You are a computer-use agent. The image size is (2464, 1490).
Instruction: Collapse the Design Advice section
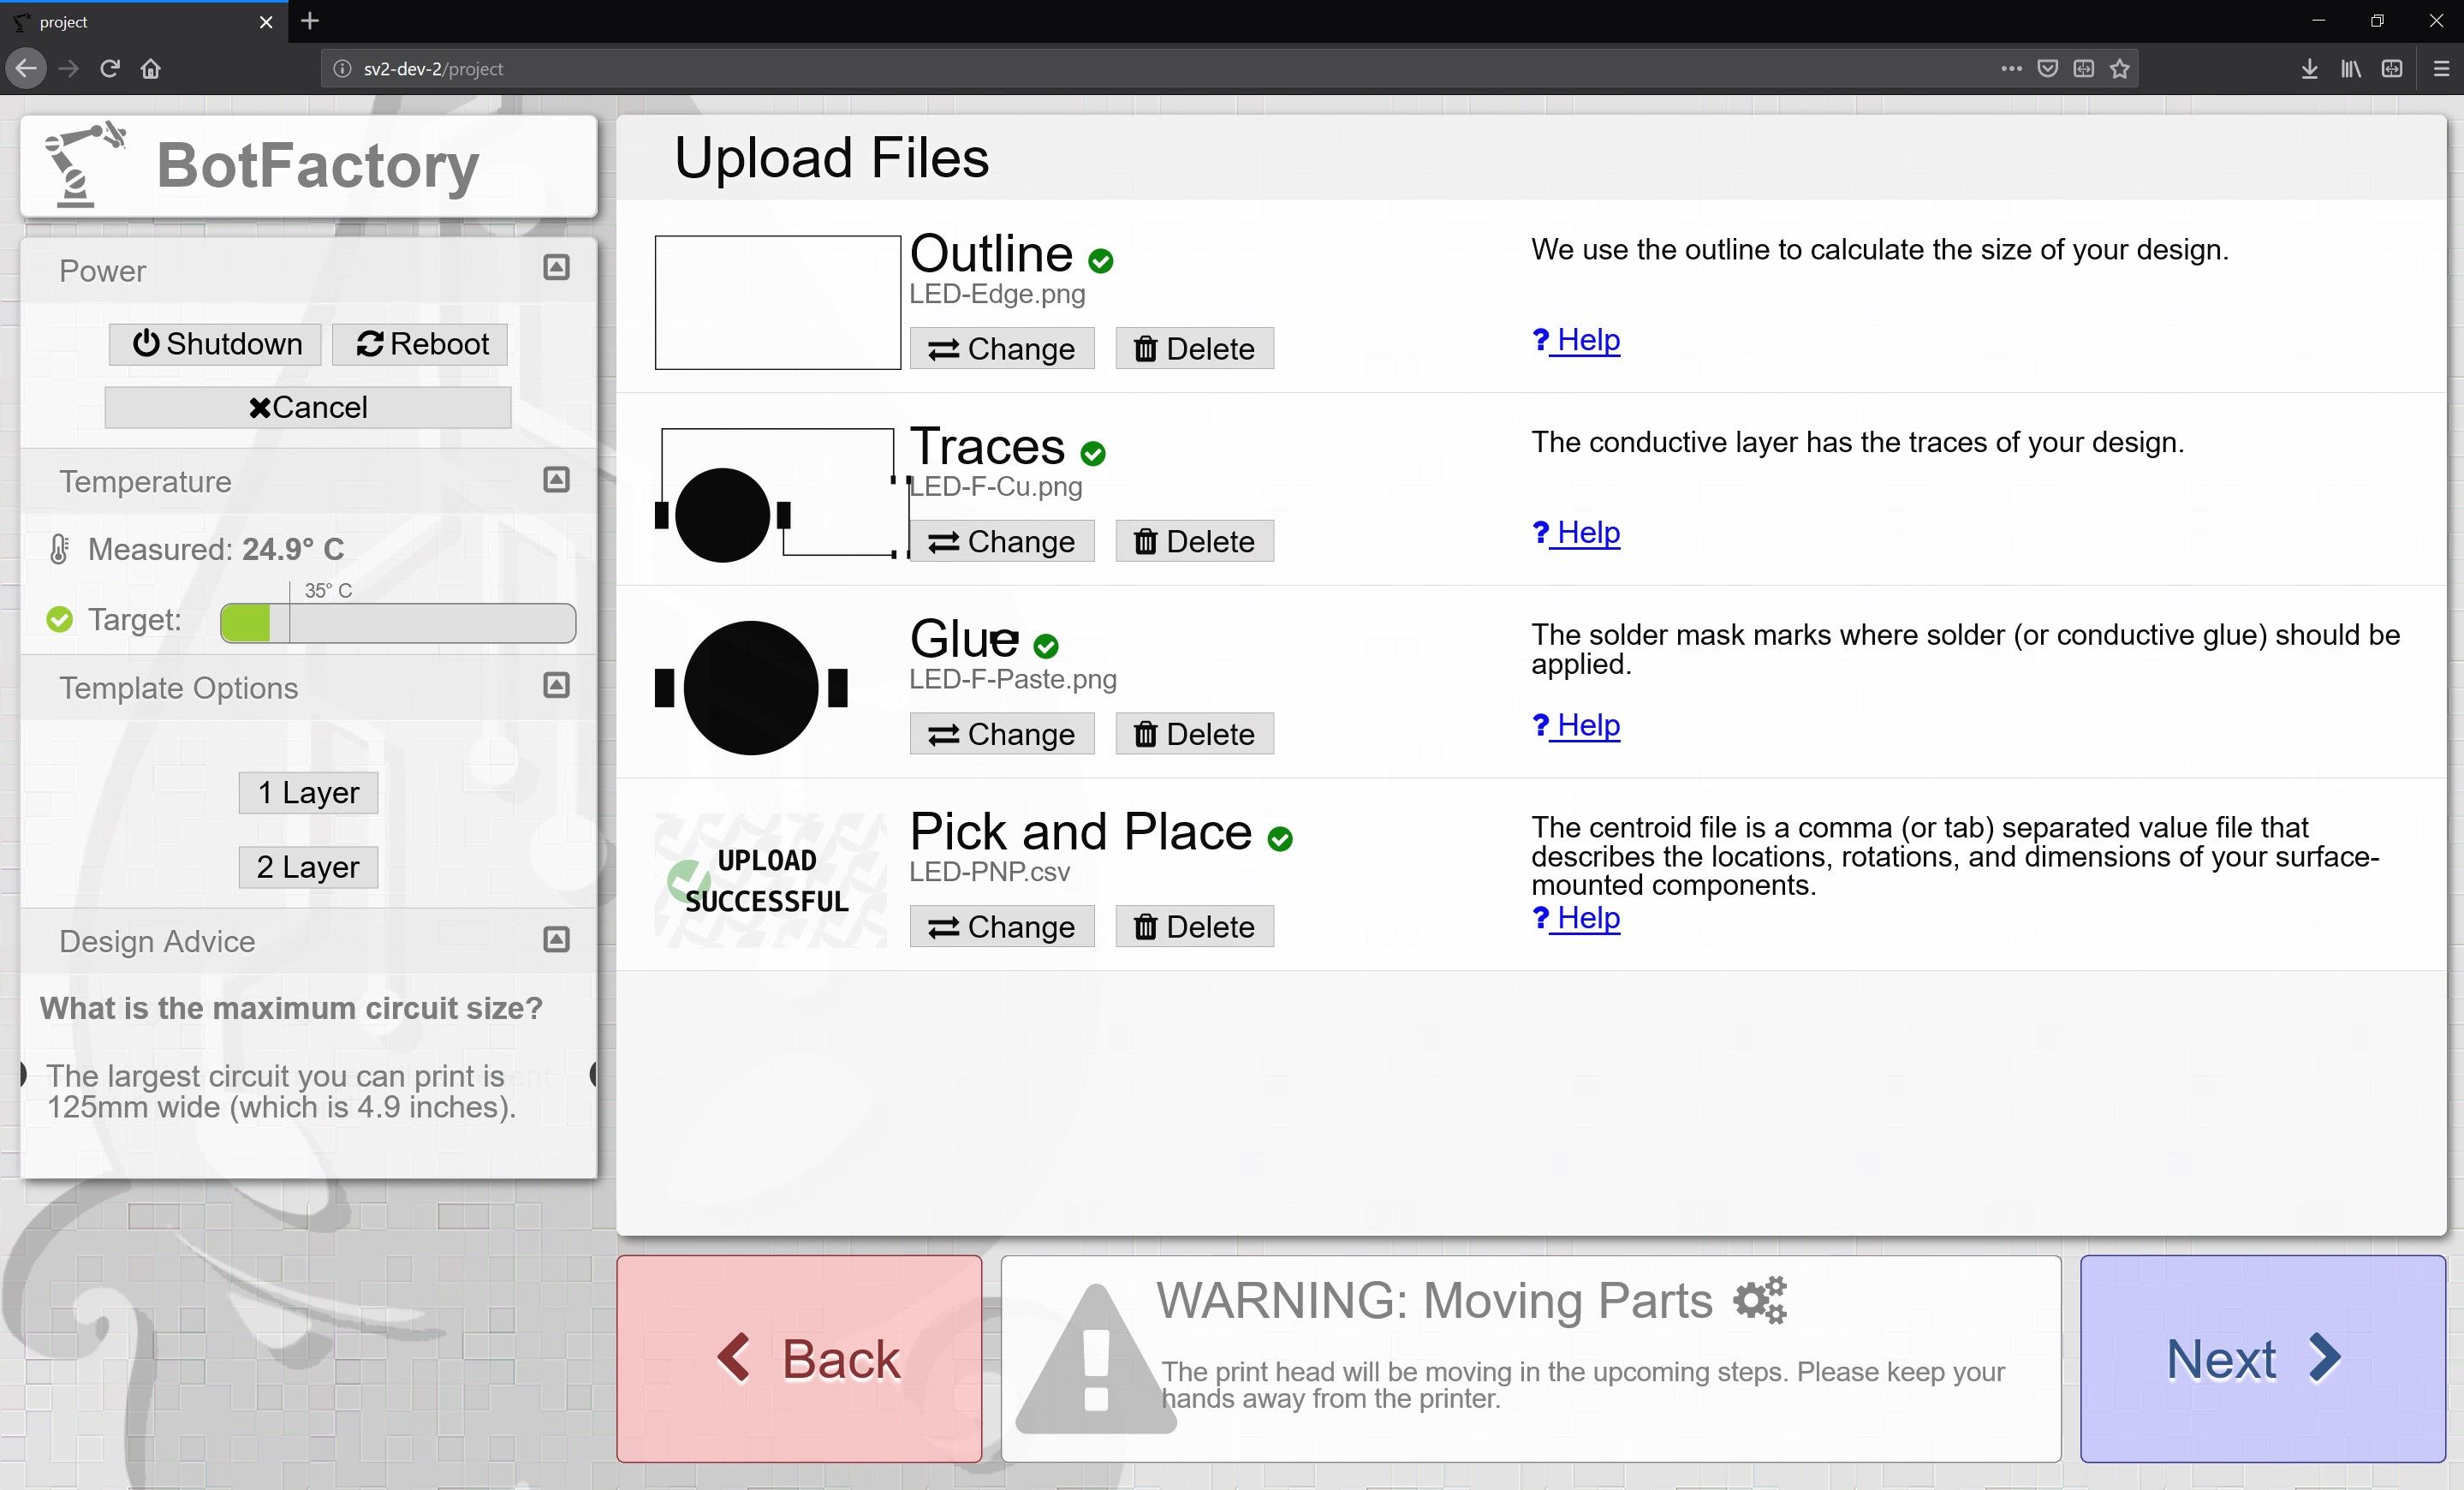click(556, 939)
